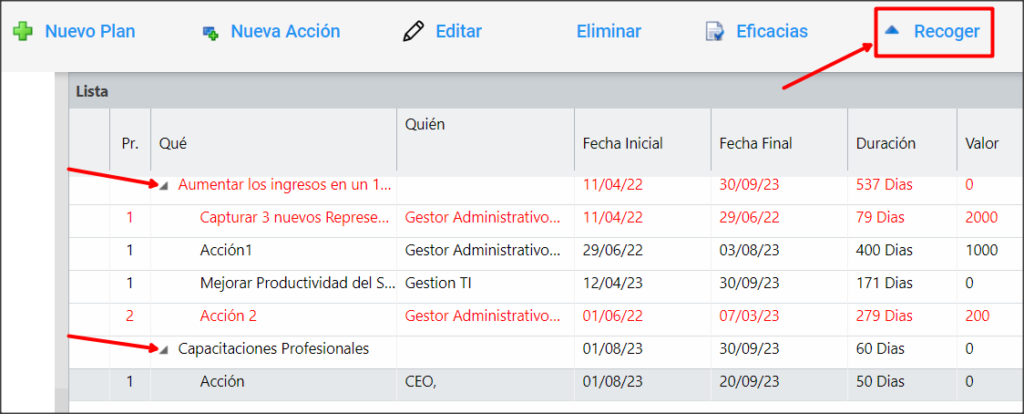
Task: Click the Duración column header
Action: pos(886,144)
